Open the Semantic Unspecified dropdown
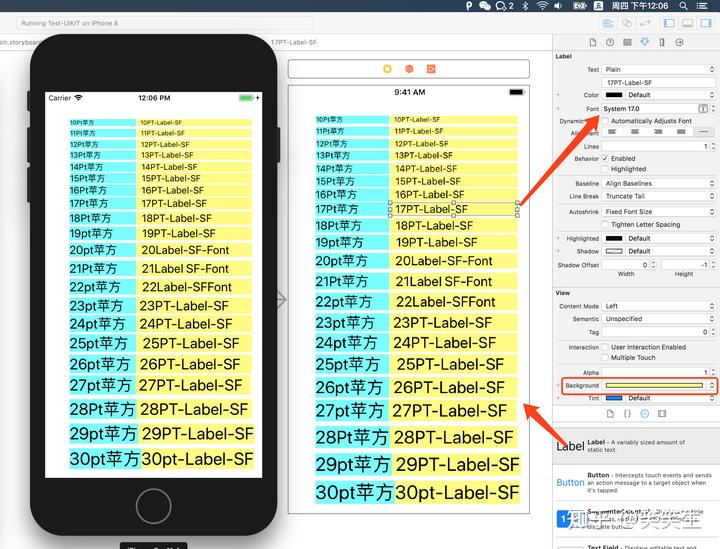720x549 pixels. click(659, 319)
